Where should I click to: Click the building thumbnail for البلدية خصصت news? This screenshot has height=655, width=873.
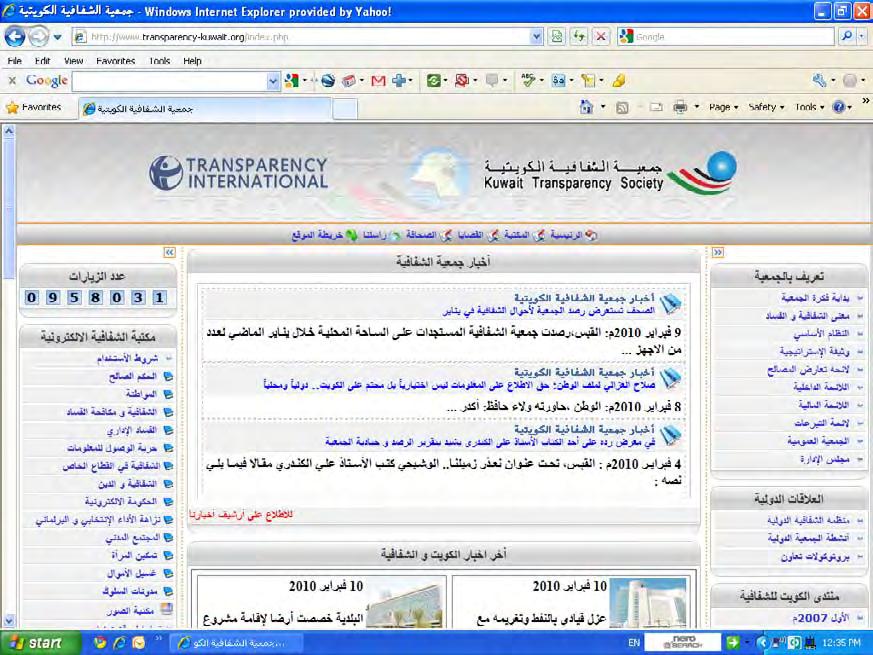tap(405, 602)
